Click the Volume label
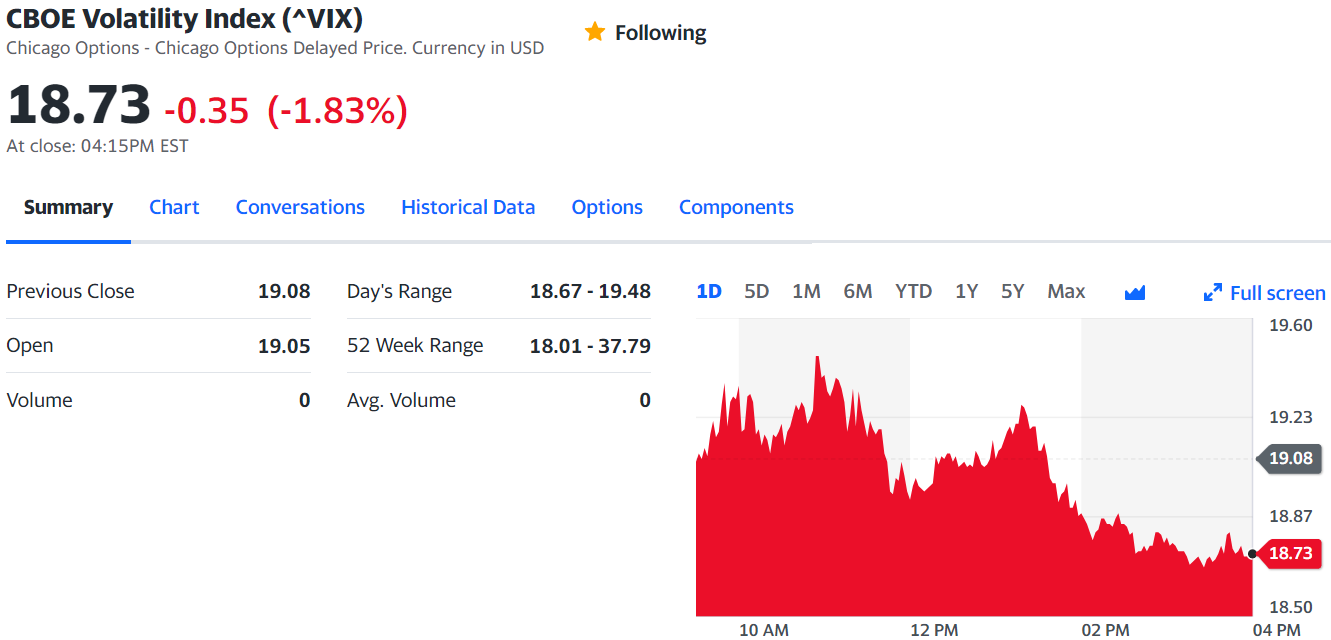Screen dimensions: 1331x640 coord(39,400)
